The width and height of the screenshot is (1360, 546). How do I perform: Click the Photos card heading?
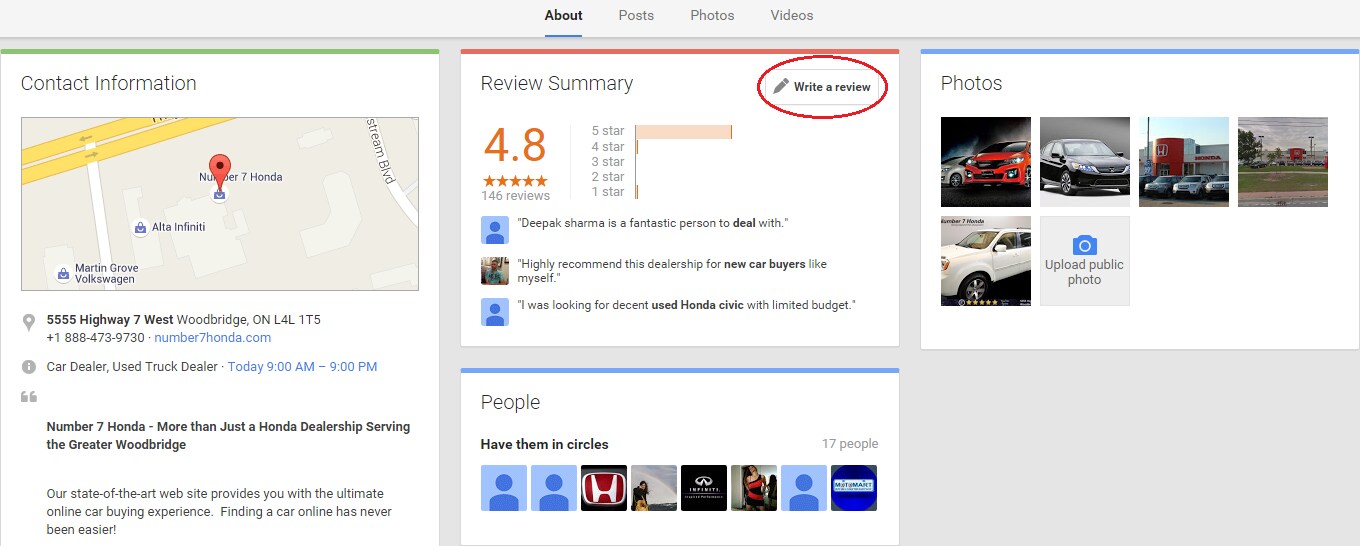click(x=971, y=84)
